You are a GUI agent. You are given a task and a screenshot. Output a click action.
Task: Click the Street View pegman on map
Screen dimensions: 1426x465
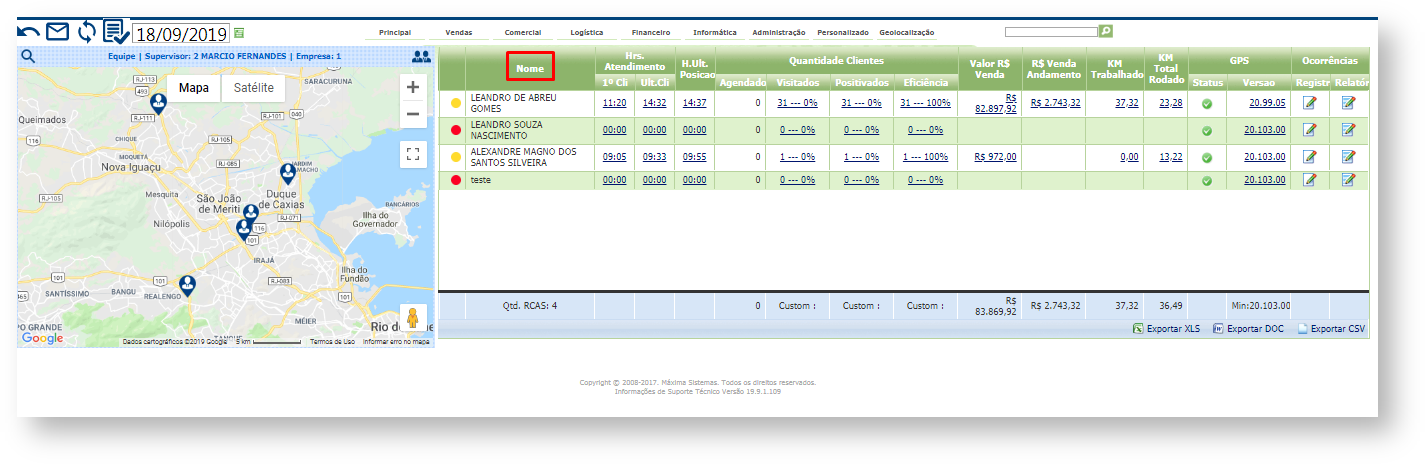click(412, 319)
